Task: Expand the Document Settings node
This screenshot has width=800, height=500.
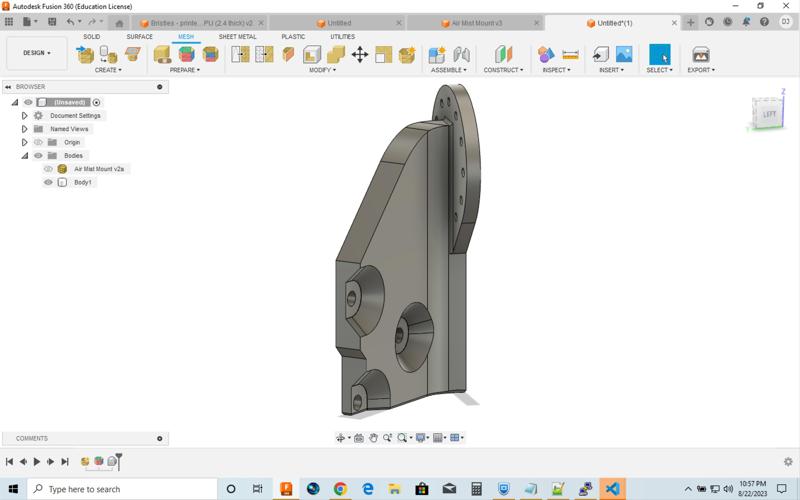Action: pos(25,116)
